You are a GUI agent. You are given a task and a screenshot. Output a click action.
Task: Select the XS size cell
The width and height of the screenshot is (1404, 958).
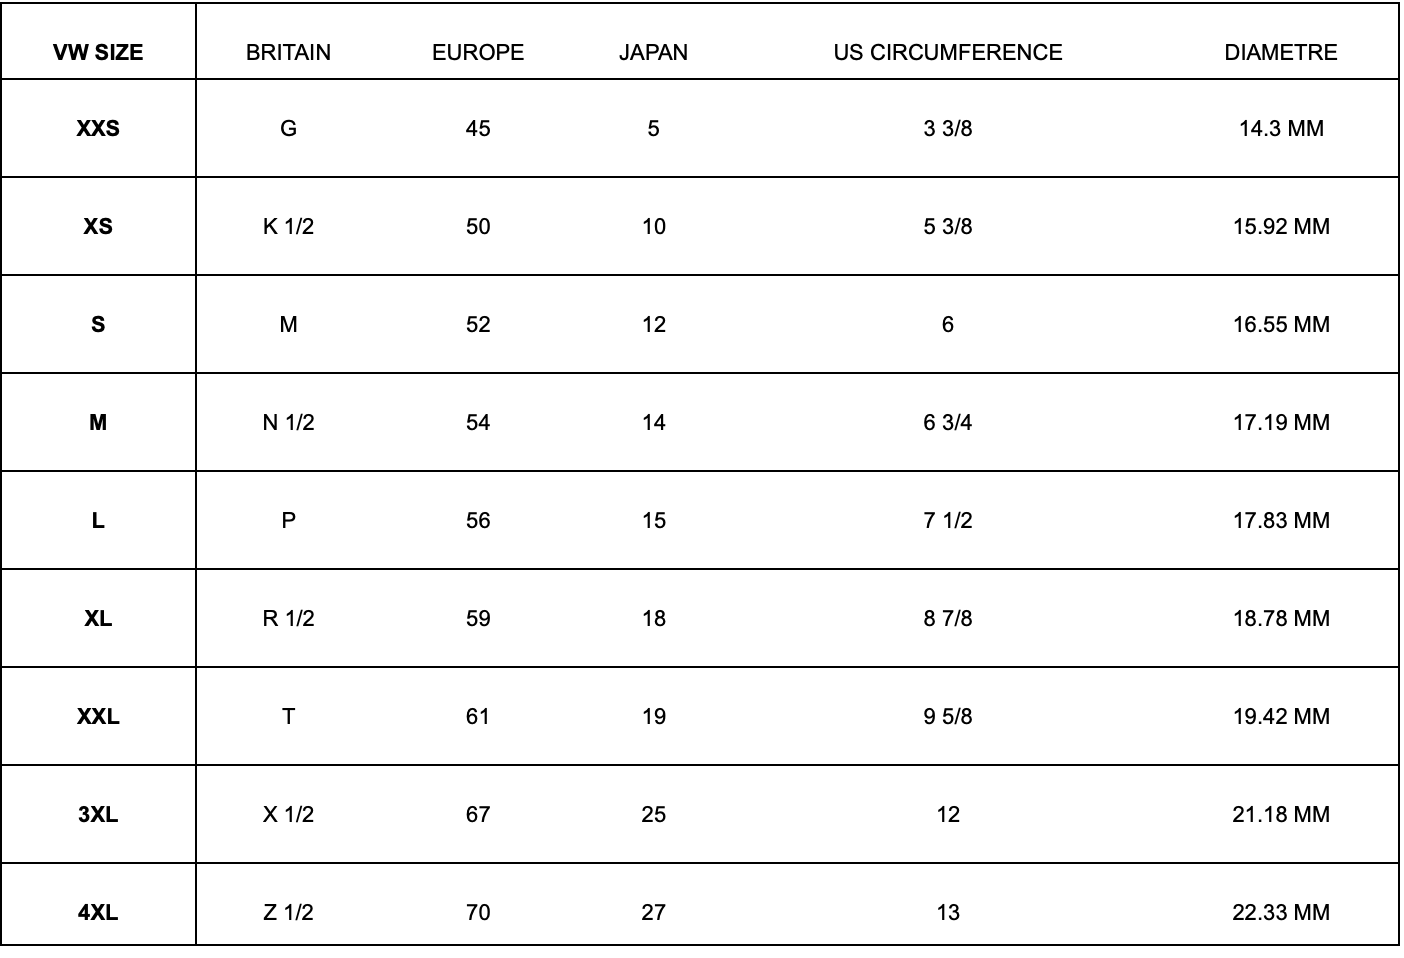98,226
